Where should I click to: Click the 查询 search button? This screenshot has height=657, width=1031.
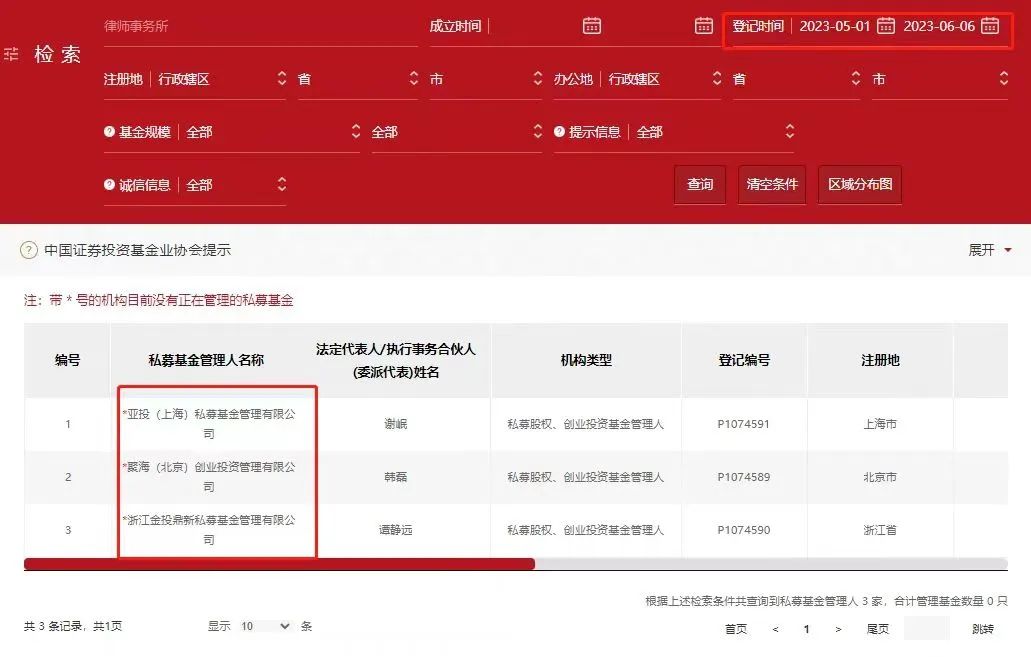[x=700, y=185]
